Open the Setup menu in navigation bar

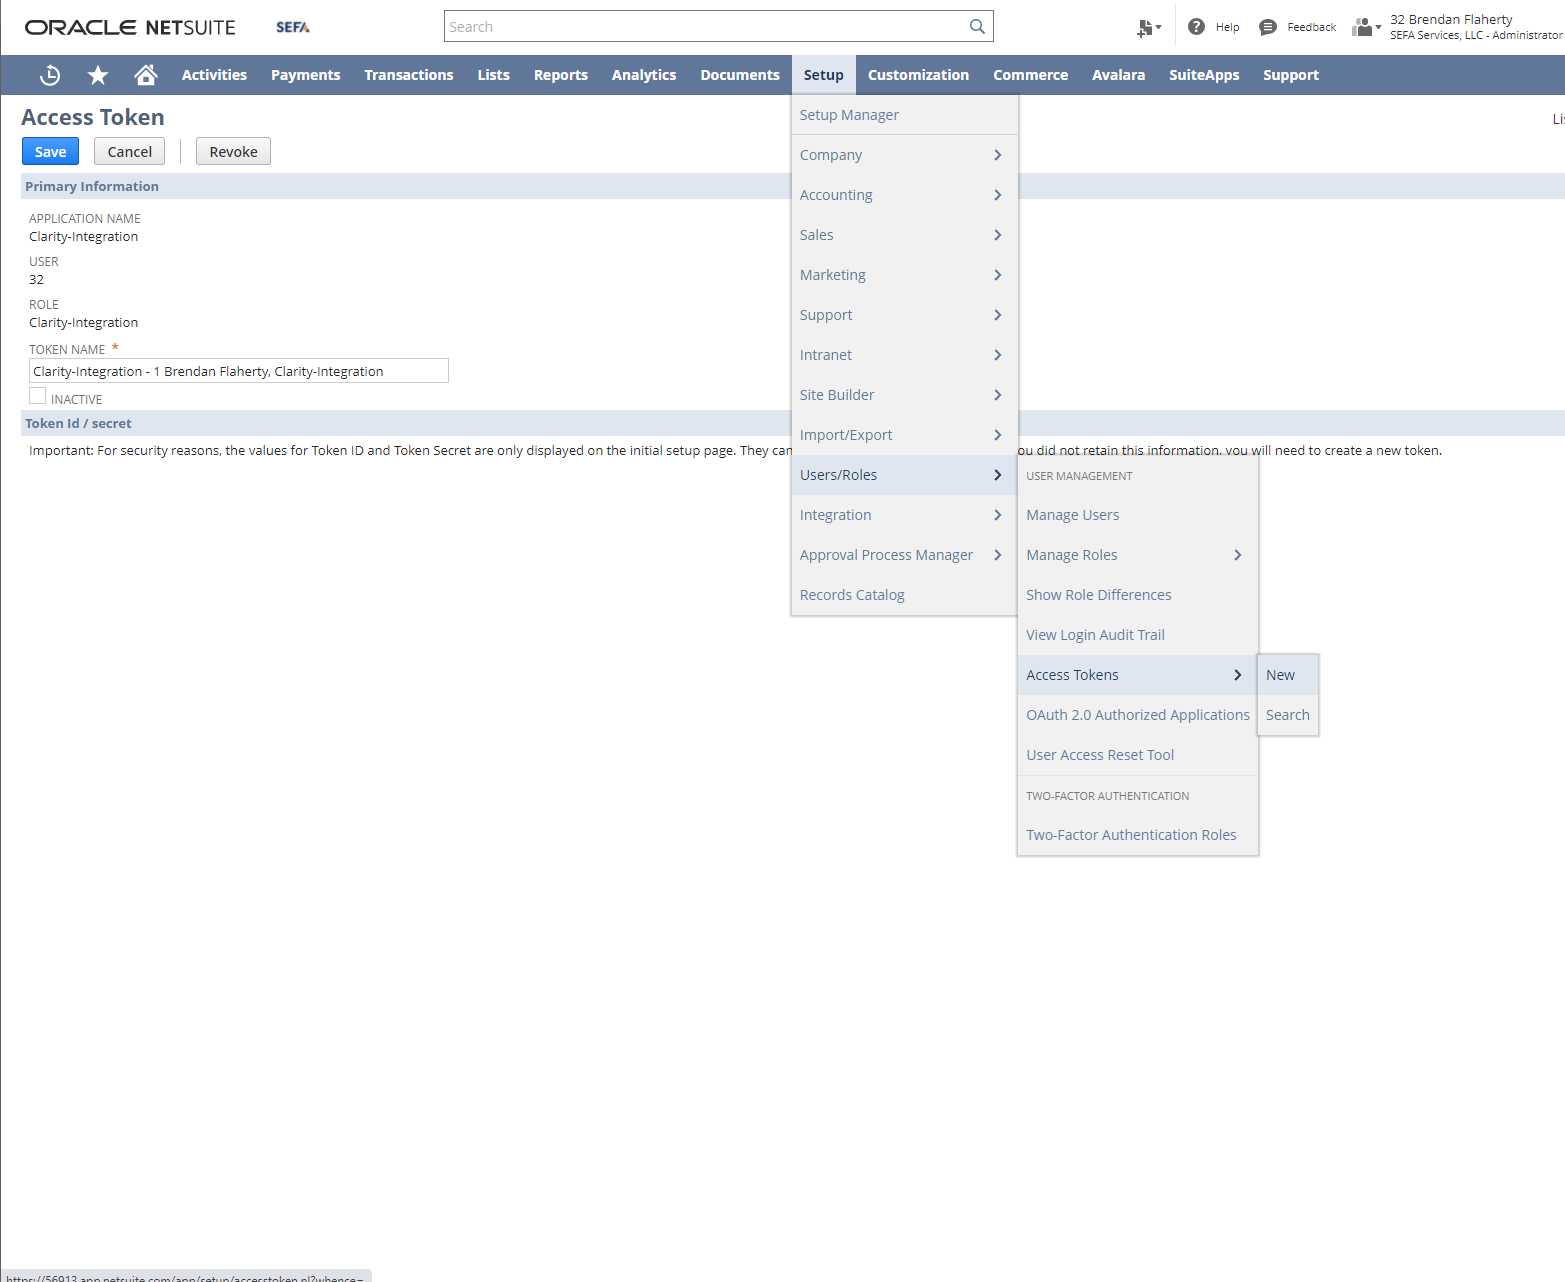point(823,75)
